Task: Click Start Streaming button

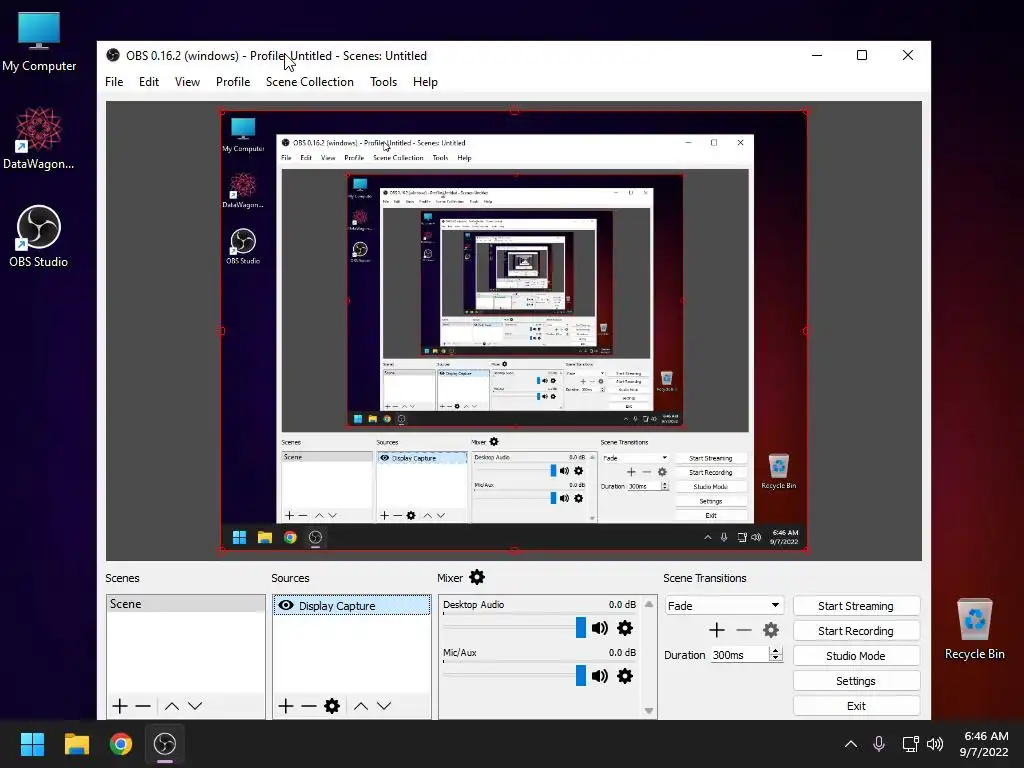Action: point(856,606)
